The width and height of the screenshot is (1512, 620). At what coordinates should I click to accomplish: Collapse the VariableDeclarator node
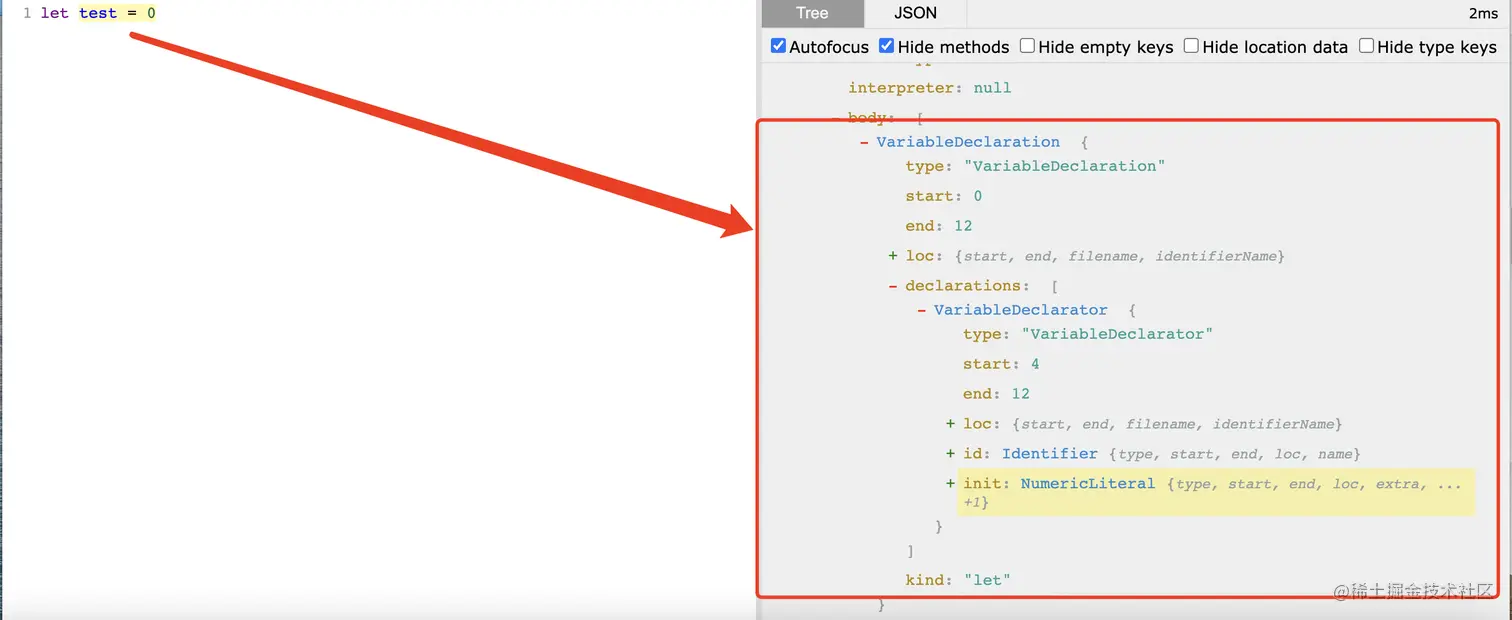point(922,310)
